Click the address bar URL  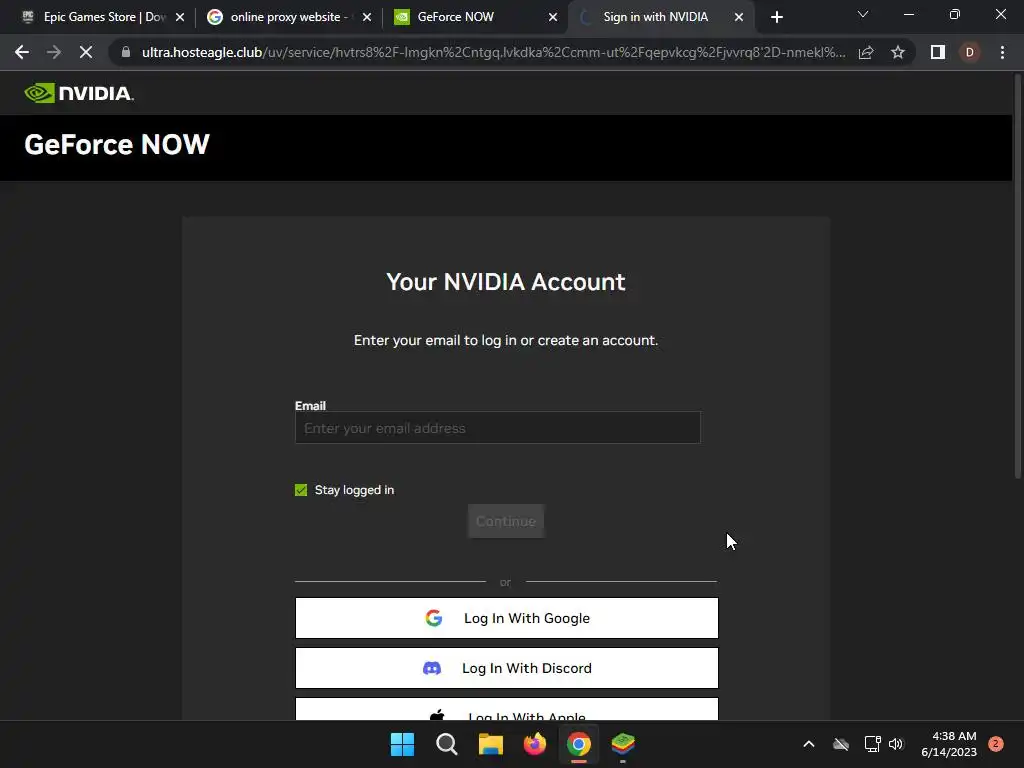(x=493, y=52)
